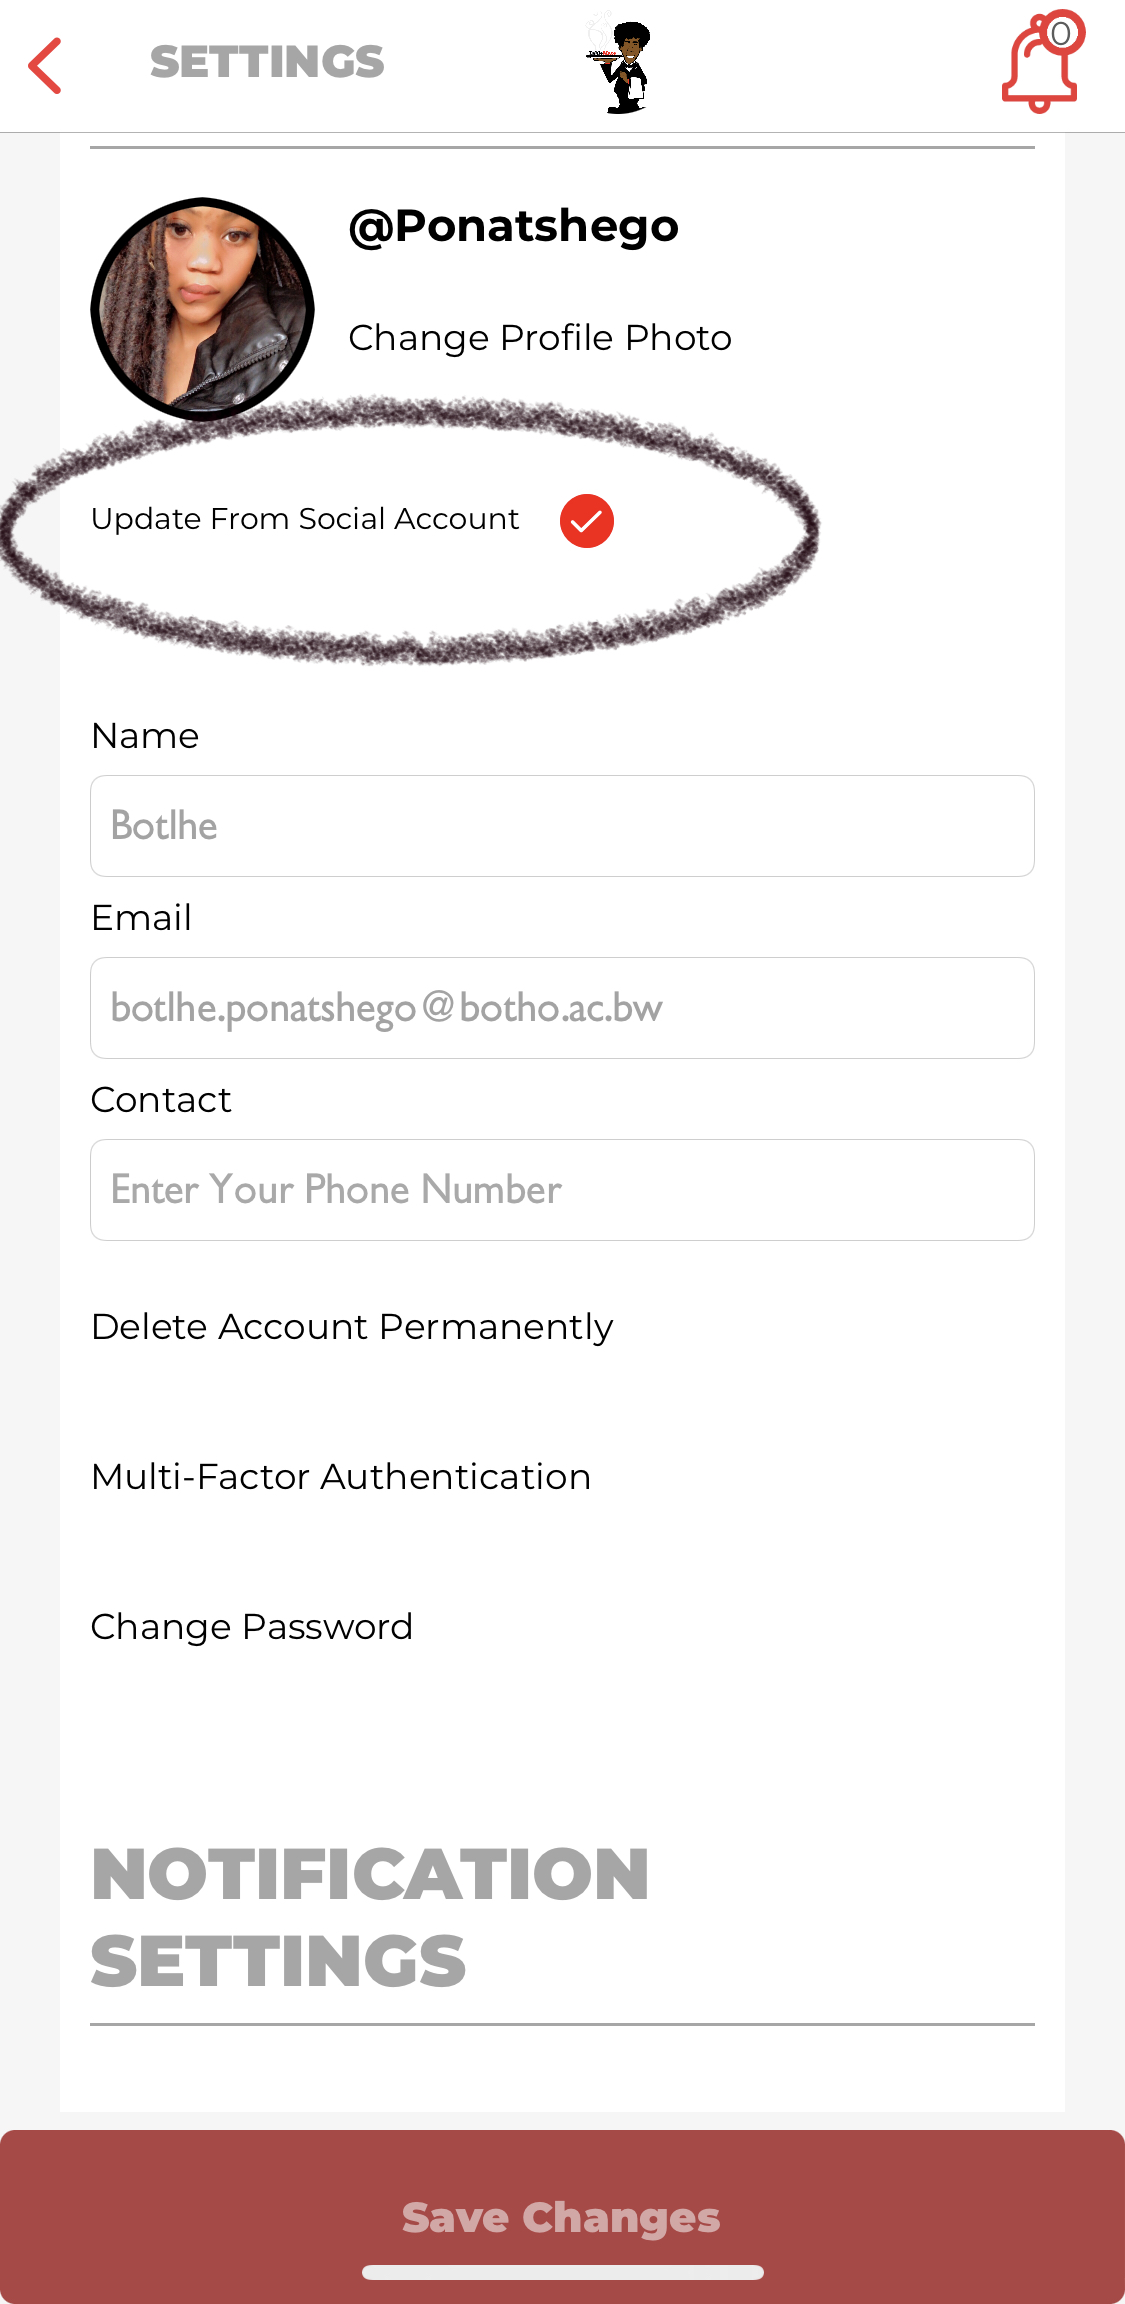
Task: Tap the home indicator bar
Action: [x=562, y=2272]
